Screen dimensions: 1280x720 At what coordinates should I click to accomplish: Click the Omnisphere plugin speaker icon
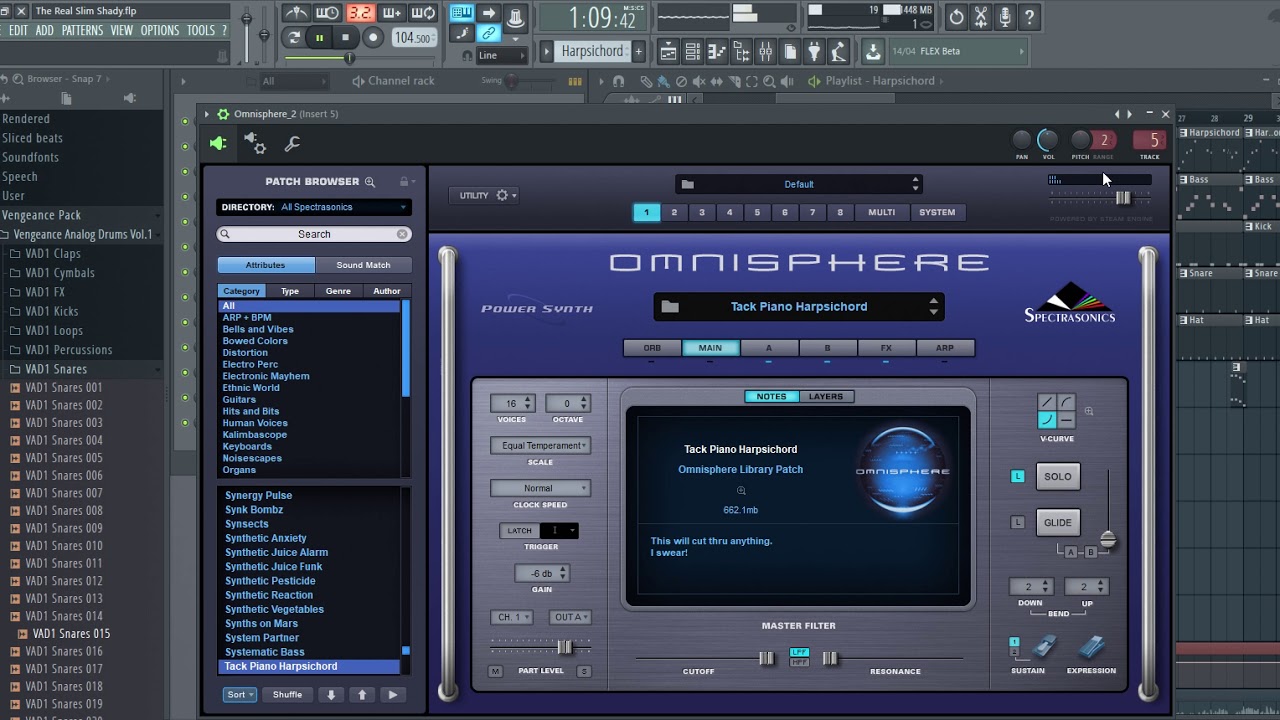(218, 144)
